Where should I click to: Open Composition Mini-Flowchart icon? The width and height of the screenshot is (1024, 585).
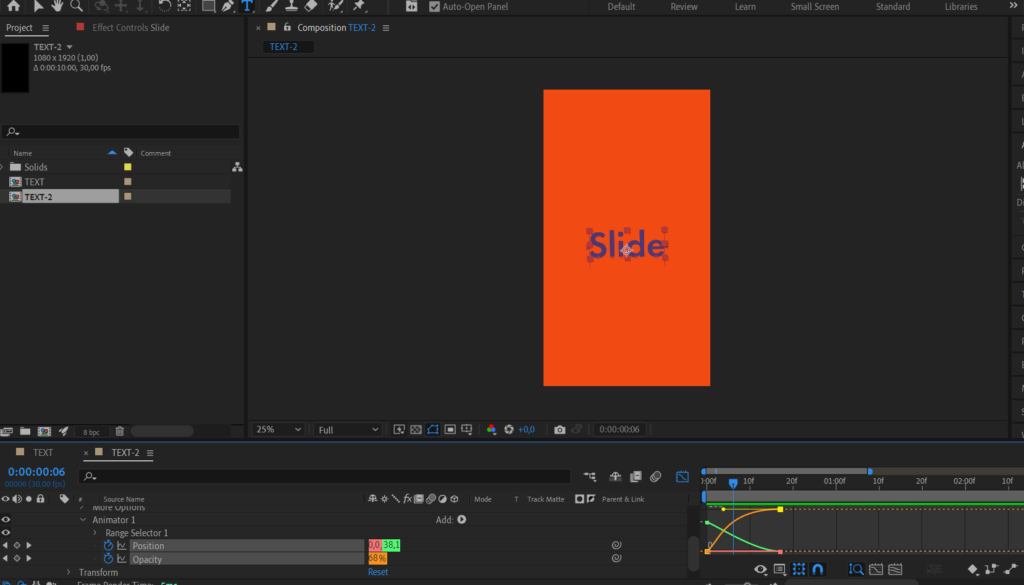[x=590, y=477]
